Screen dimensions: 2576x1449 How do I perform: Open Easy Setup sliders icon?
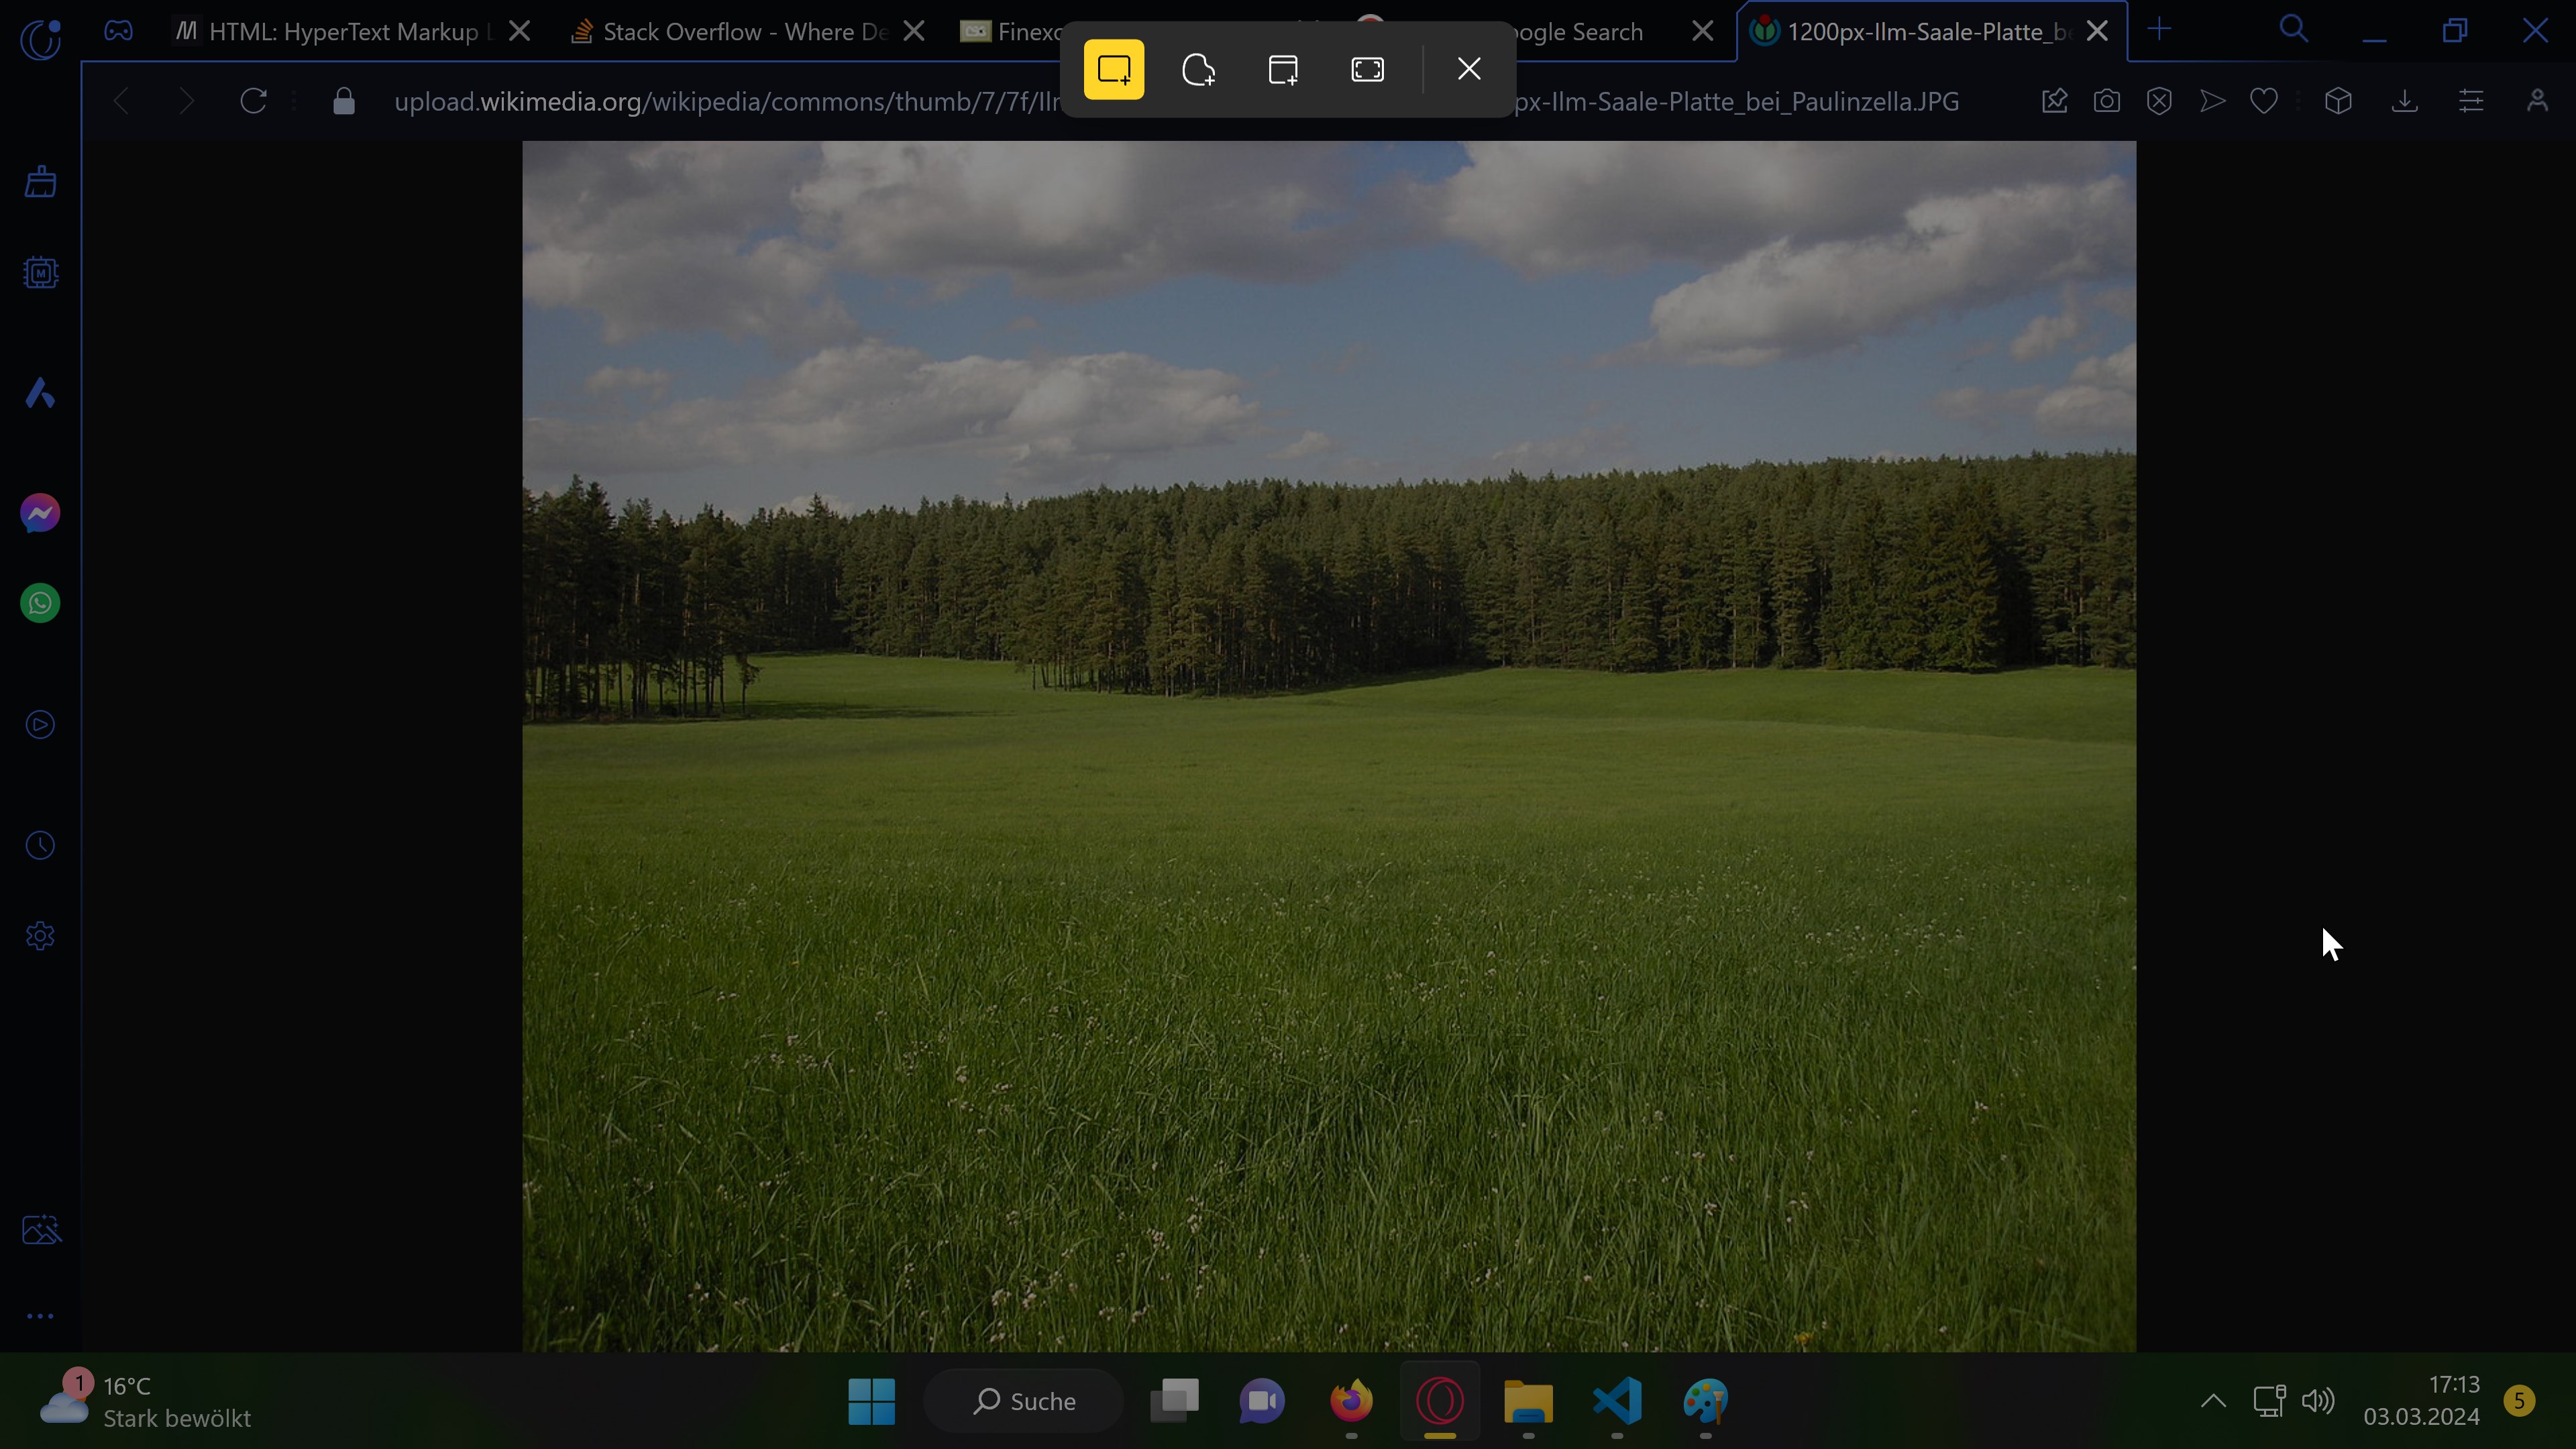pos(2471,101)
